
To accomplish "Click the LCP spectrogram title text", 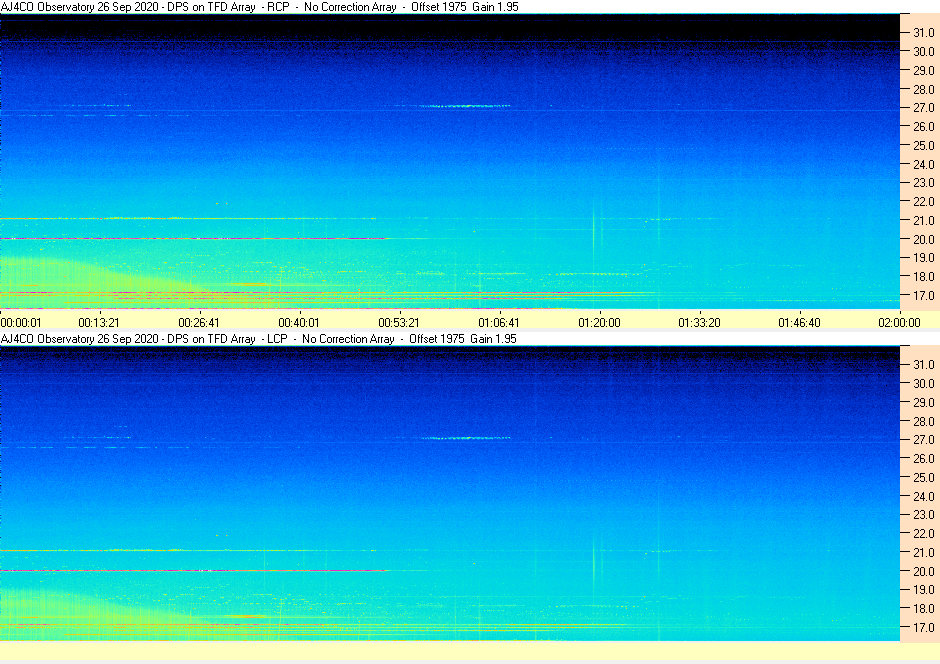I will [x=258, y=339].
